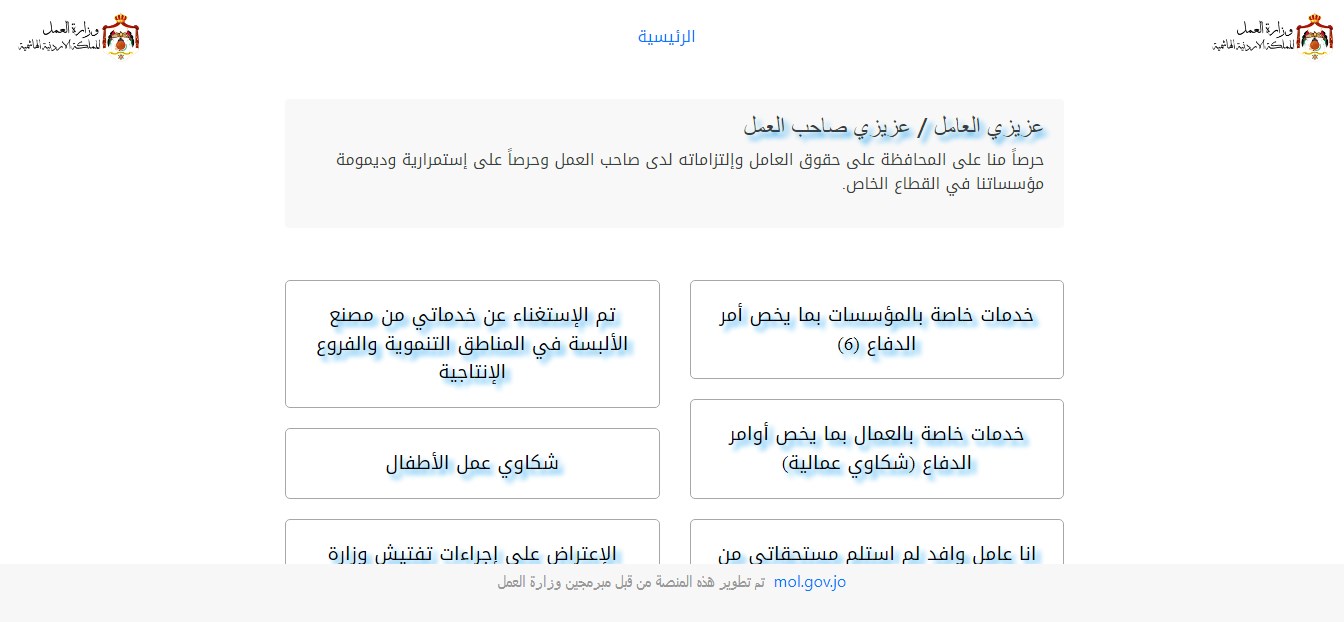Open the "شكاوي عمل الأطفال" child labor complaints card
This screenshot has width=1344, height=622.
(472, 463)
